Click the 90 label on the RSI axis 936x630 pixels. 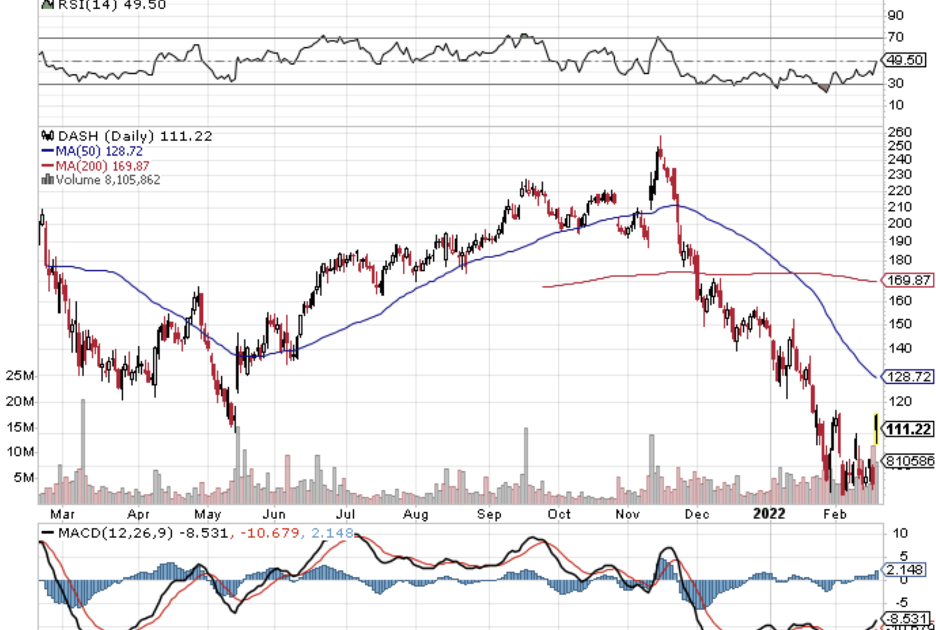(x=896, y=15)
